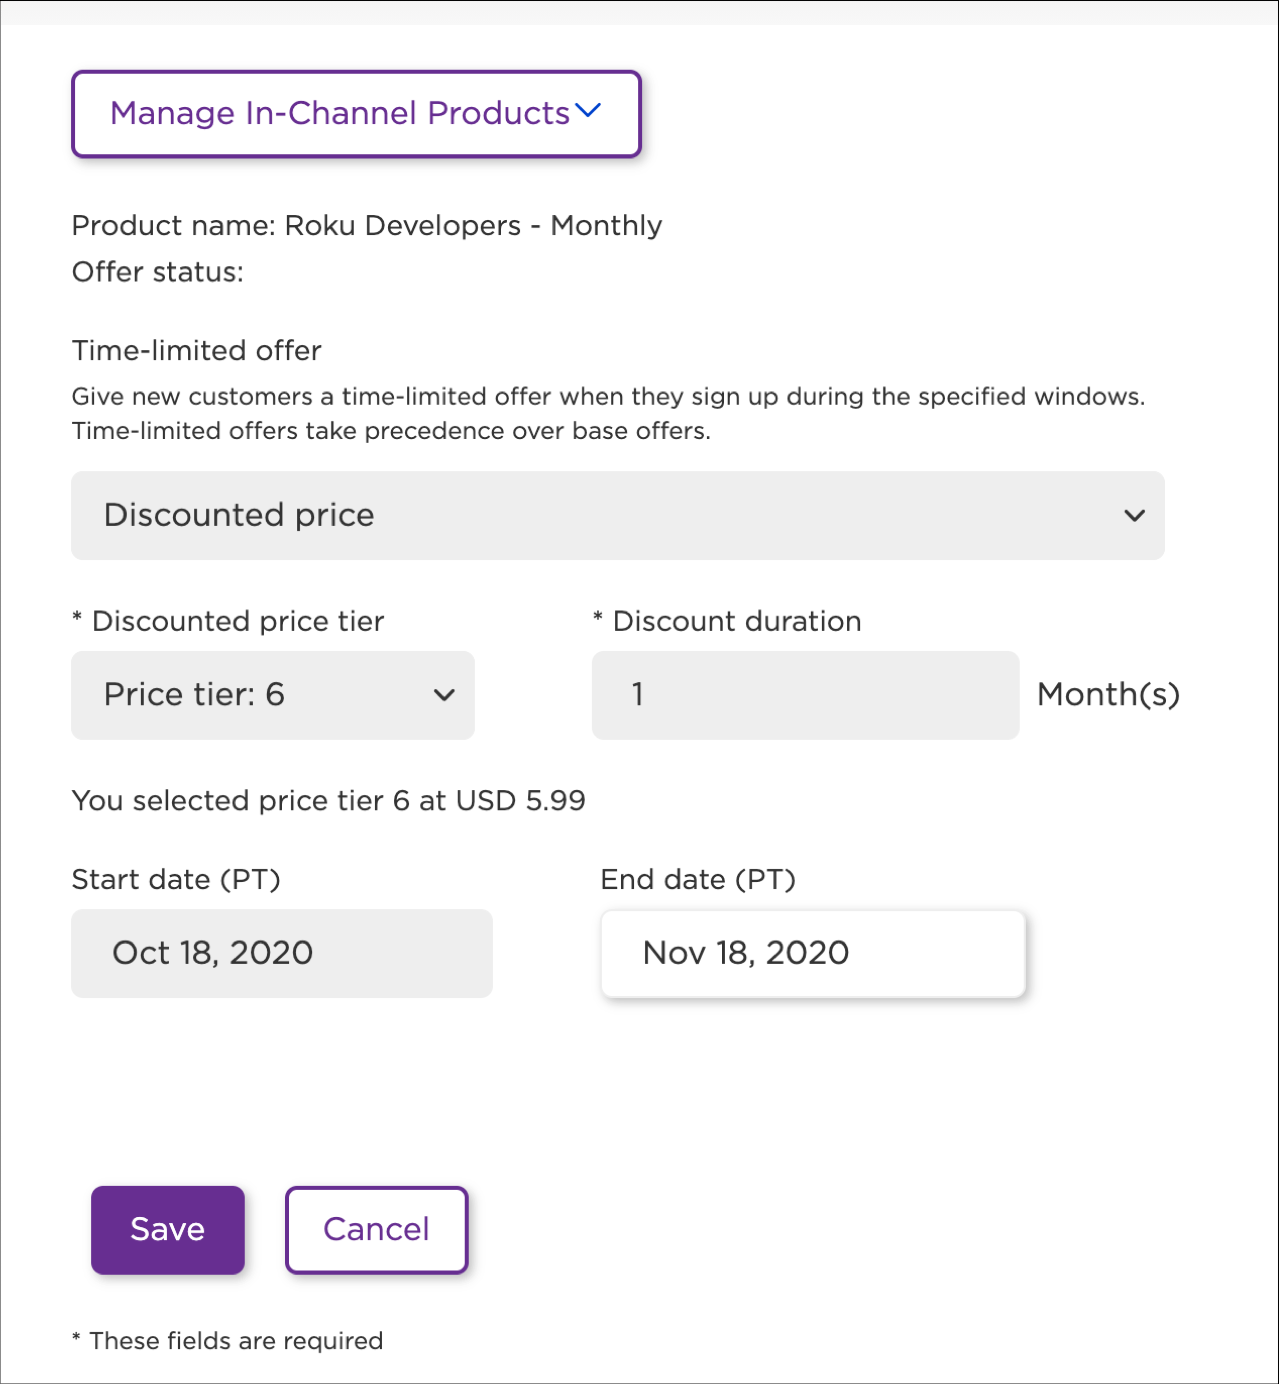Select Oct 18, 2020 start date box
Image resolution: width=1279 pixels, height=1384 pixels.
tap(281, 953)
